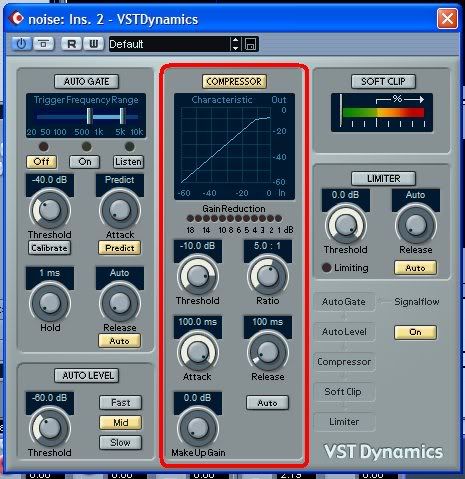Select Slow auto level speed
Image resolution: width=465 pixels, height=479 pixels.
120,443
